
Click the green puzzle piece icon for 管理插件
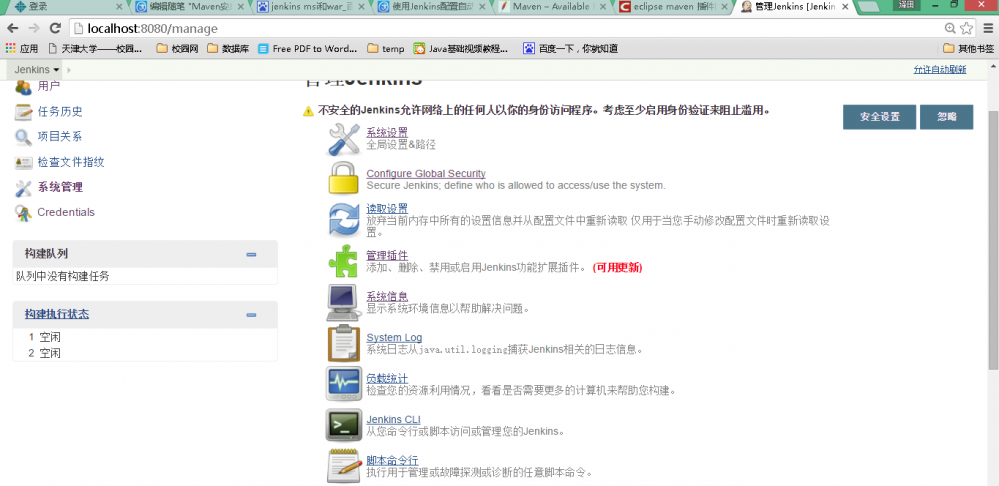pos(343,261)
